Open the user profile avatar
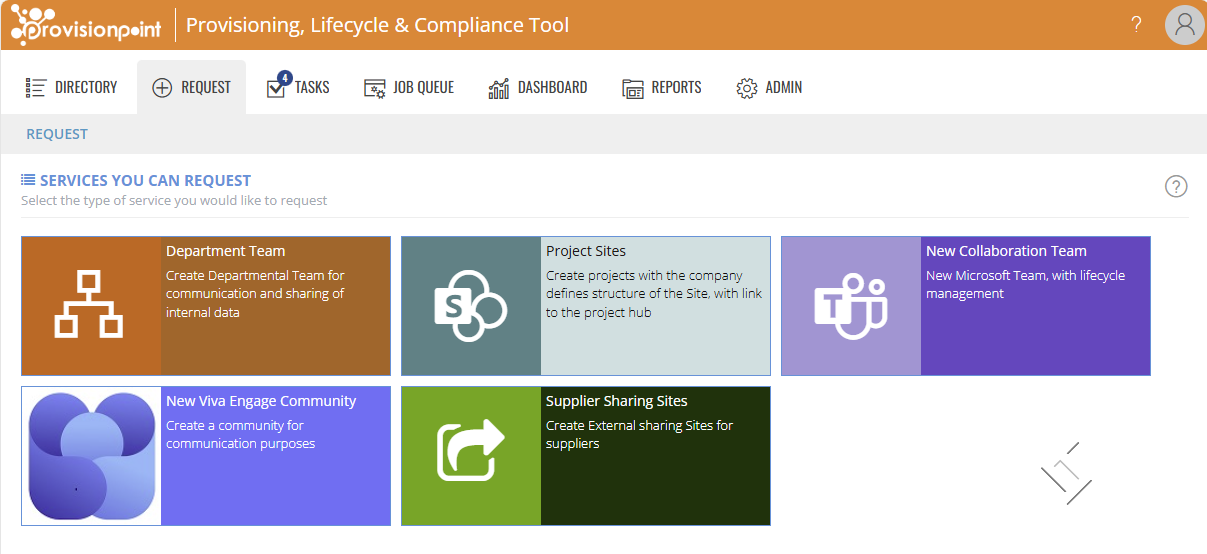Viewport: 1207px width, 554px height. [1185, 25]
